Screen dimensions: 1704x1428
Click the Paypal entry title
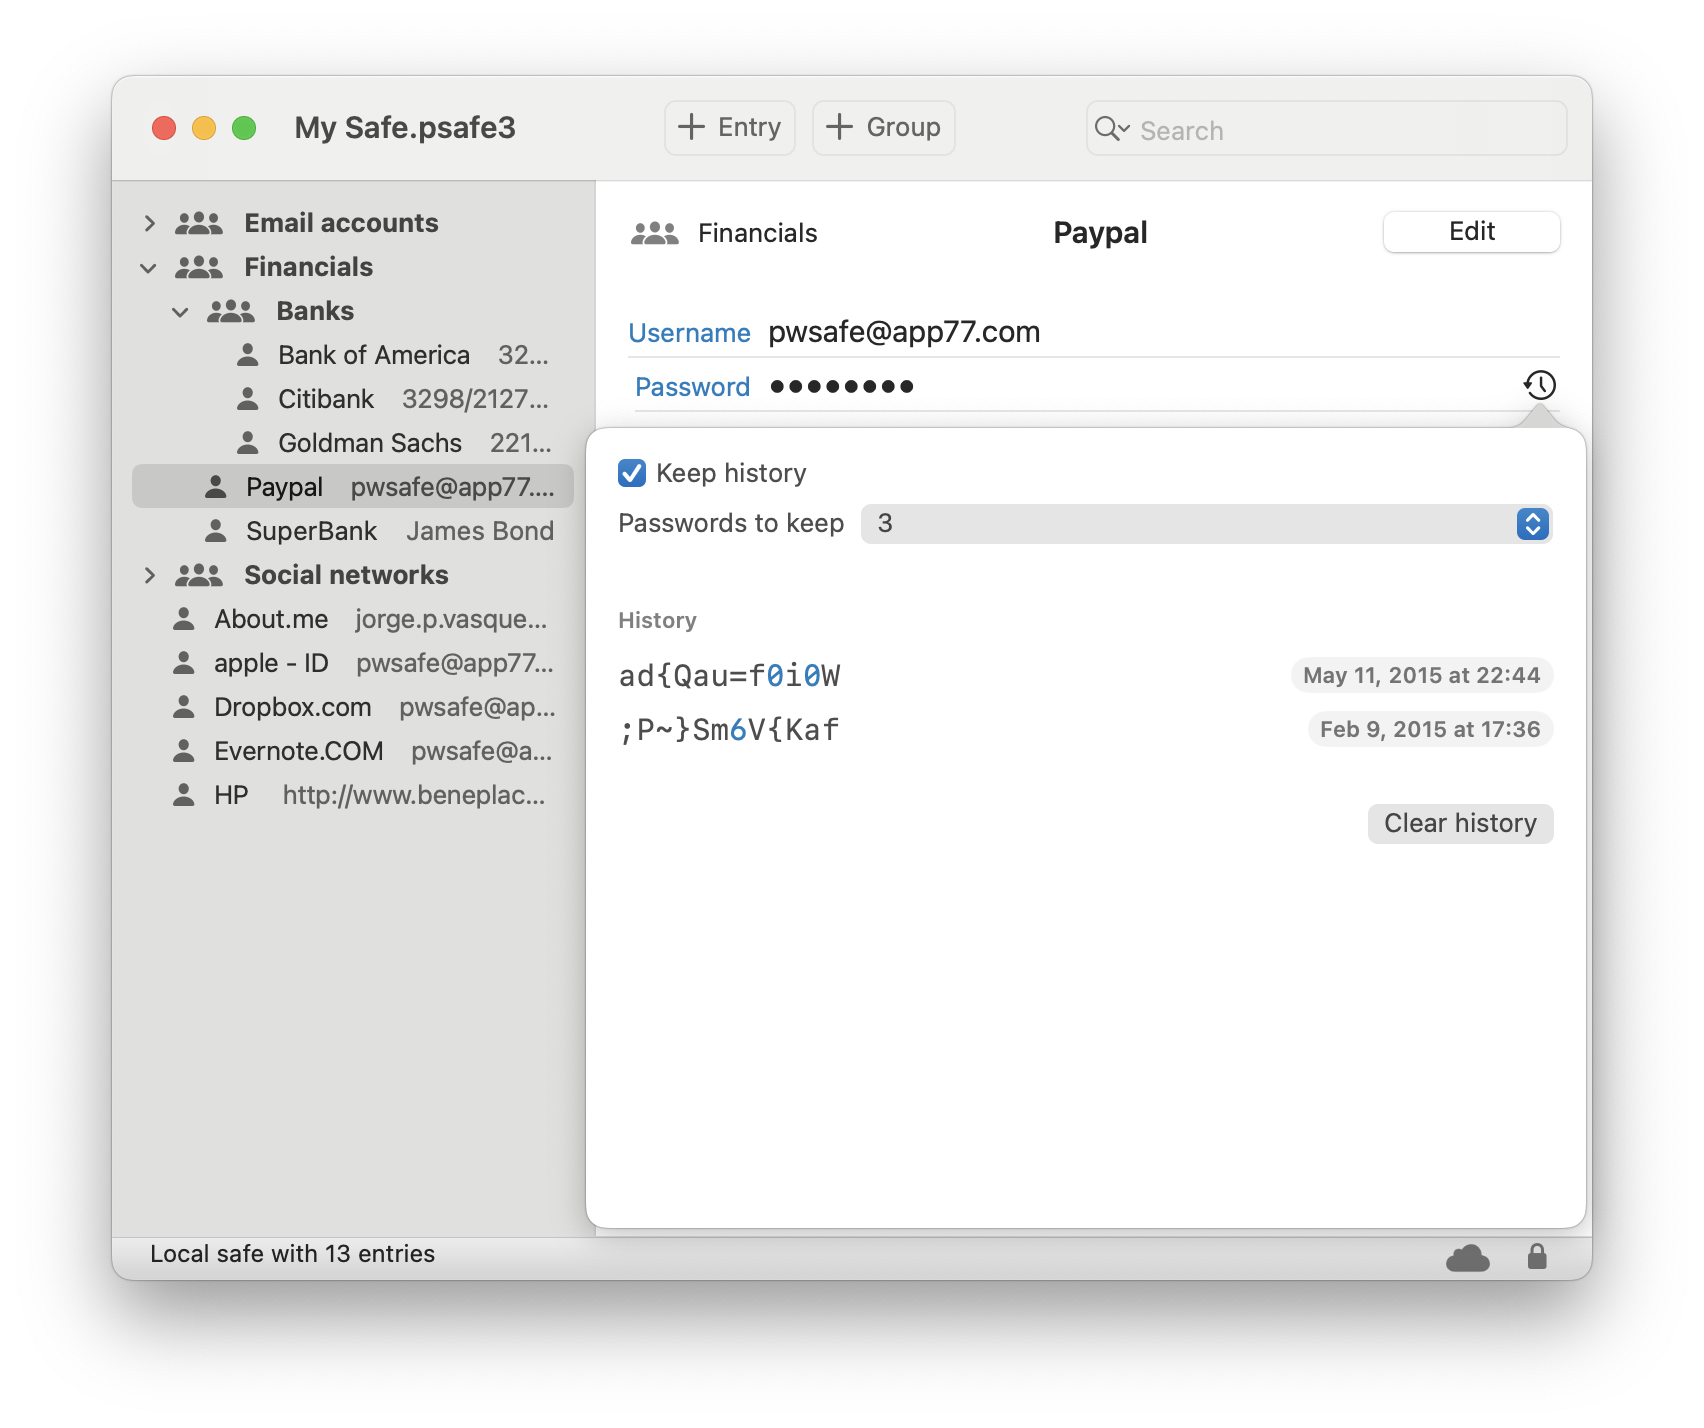tap(1100, 233)
